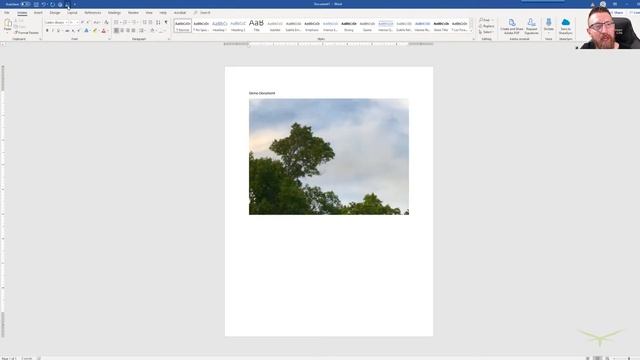
Task: Click the Text Effects icon
Action: [x=87, y=31]
